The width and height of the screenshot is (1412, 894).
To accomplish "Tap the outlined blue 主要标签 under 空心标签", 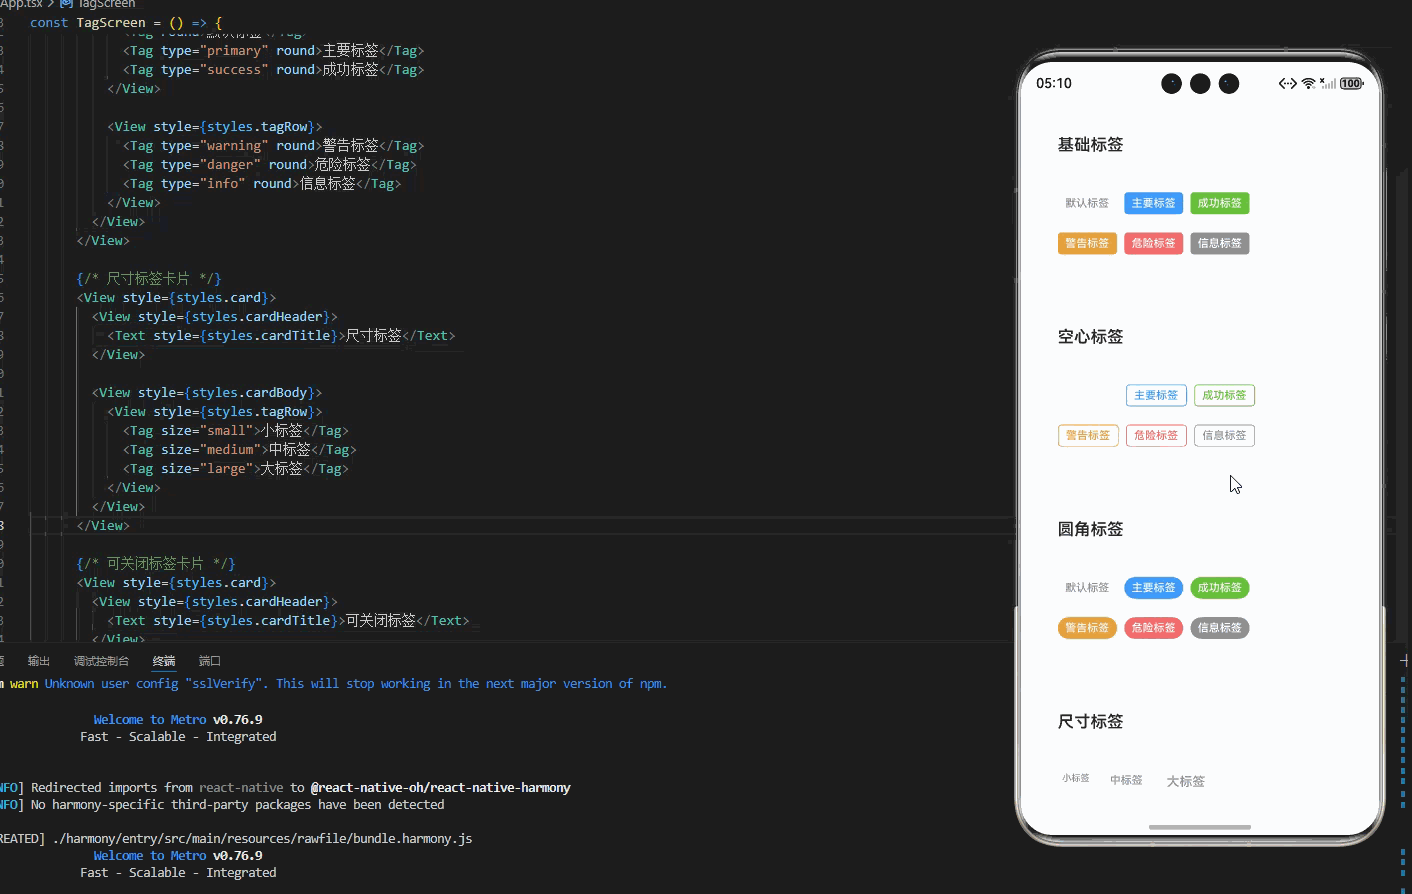I will pyautogui.click(x=1156, y=395).
